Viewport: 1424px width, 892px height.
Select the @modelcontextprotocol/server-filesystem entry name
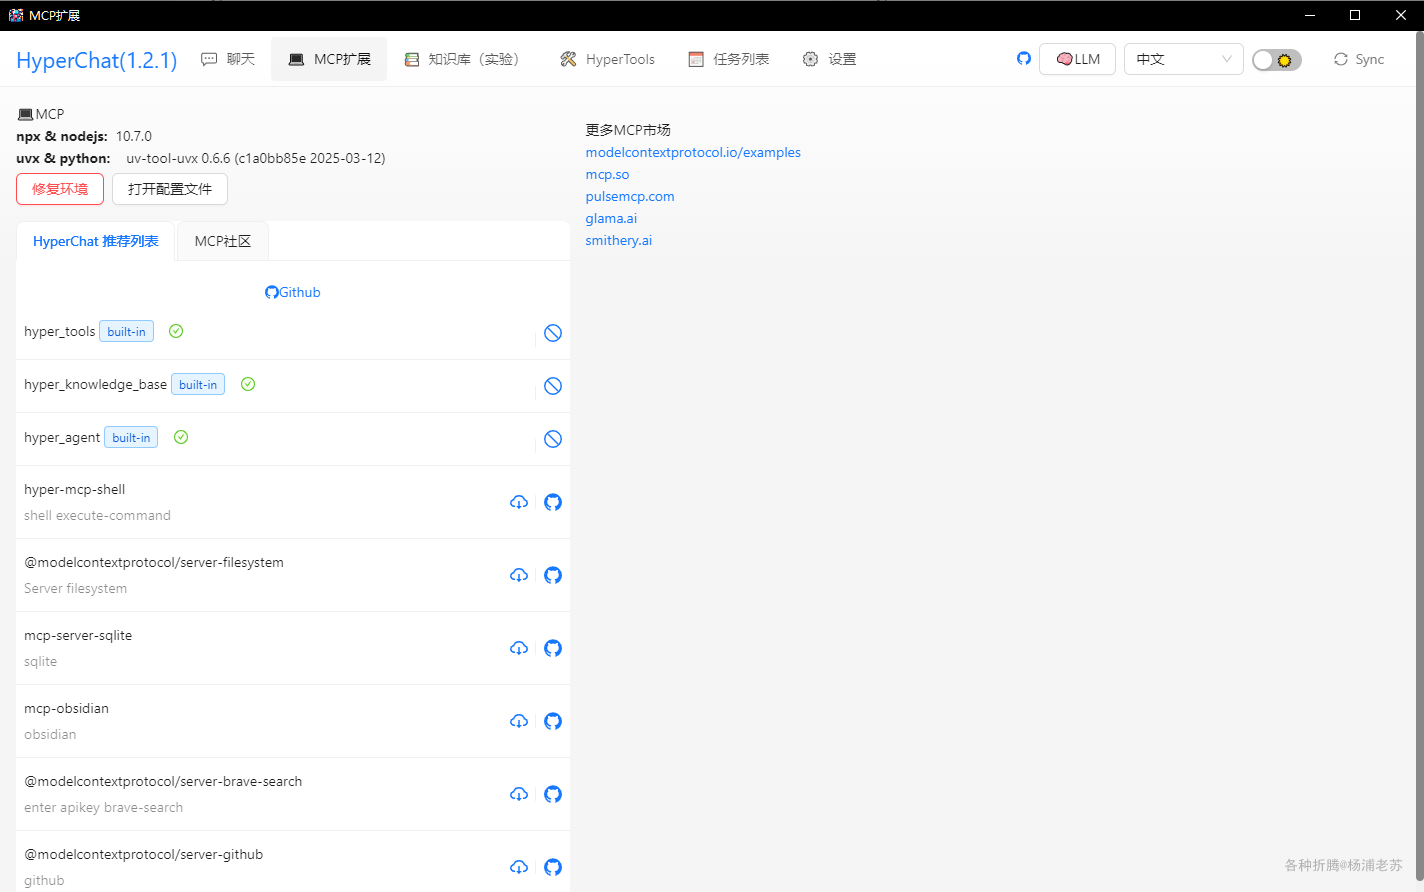pos(154,562)
